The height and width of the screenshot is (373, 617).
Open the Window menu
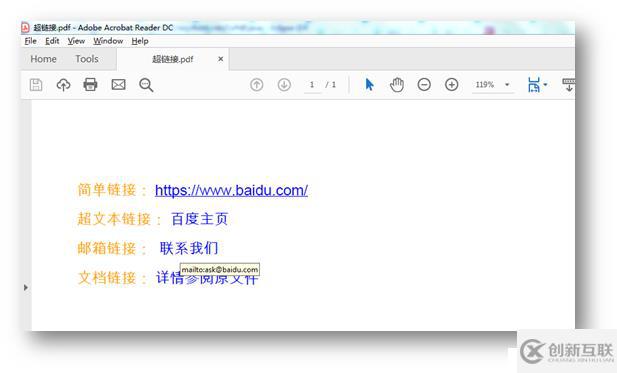[108, 41]
